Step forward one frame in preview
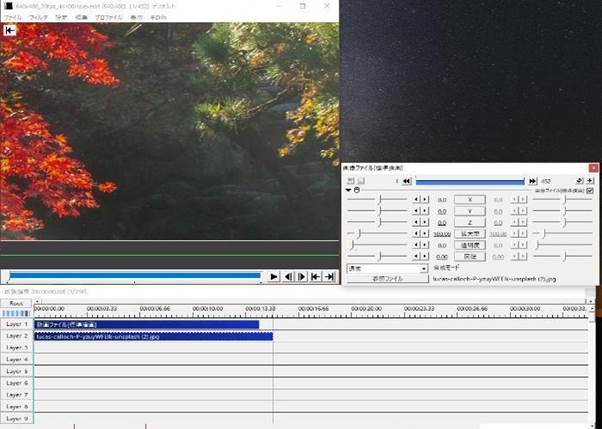Image resolution: width=602 pixels, height=429 pixels. [301, 276]
